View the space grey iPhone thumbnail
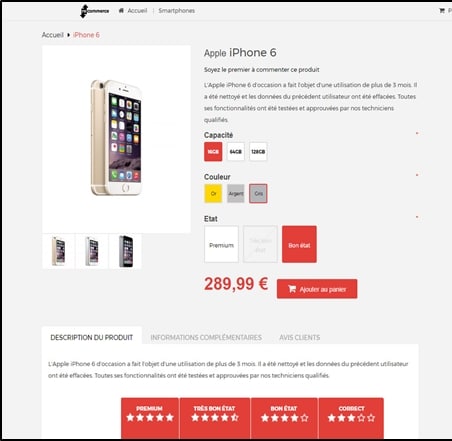 (126, 251)
